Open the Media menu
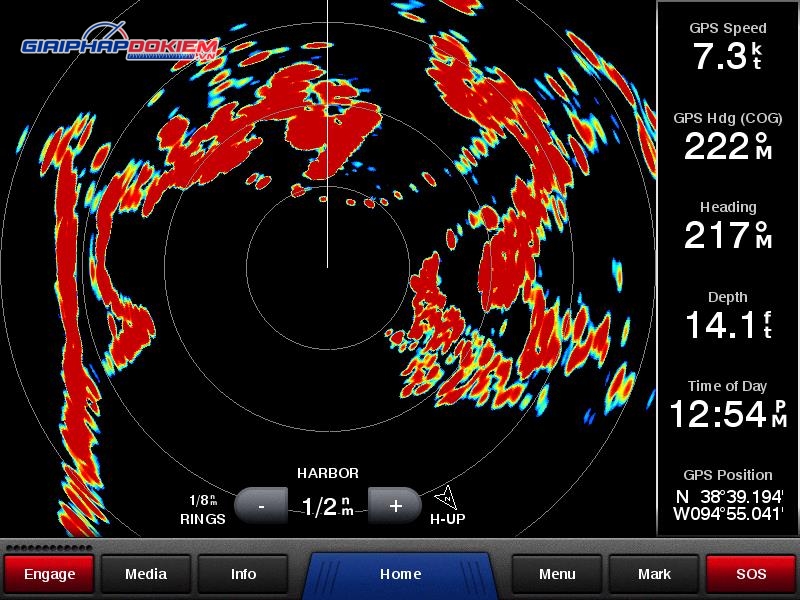The image size is (800, 600). pyautogui.click(x=146, y=574)
